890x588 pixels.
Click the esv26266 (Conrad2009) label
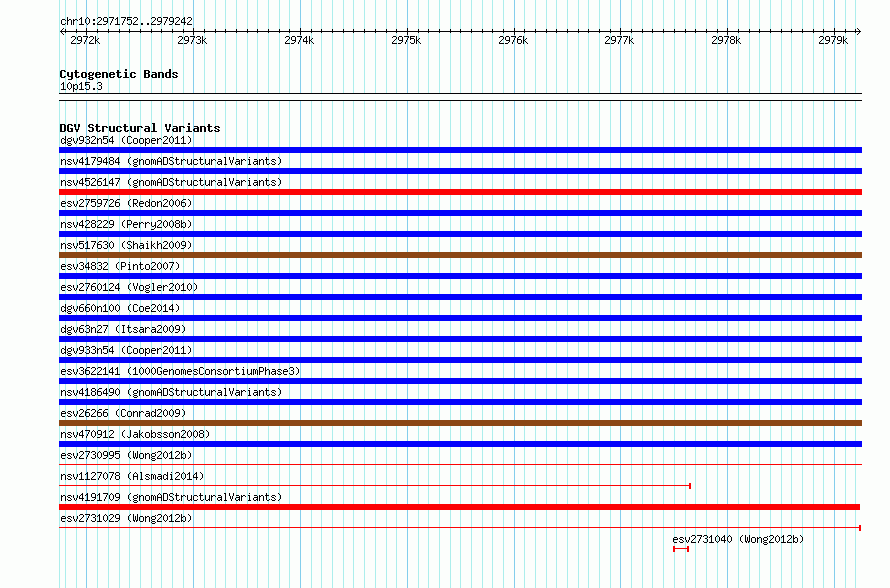point(123,413)
